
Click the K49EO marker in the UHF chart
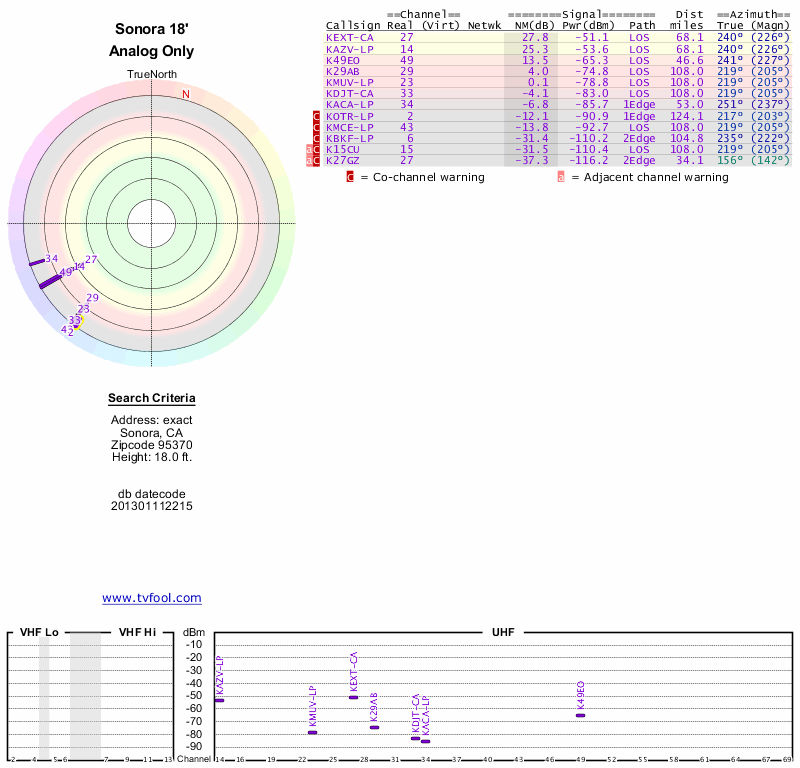(580, 715)
